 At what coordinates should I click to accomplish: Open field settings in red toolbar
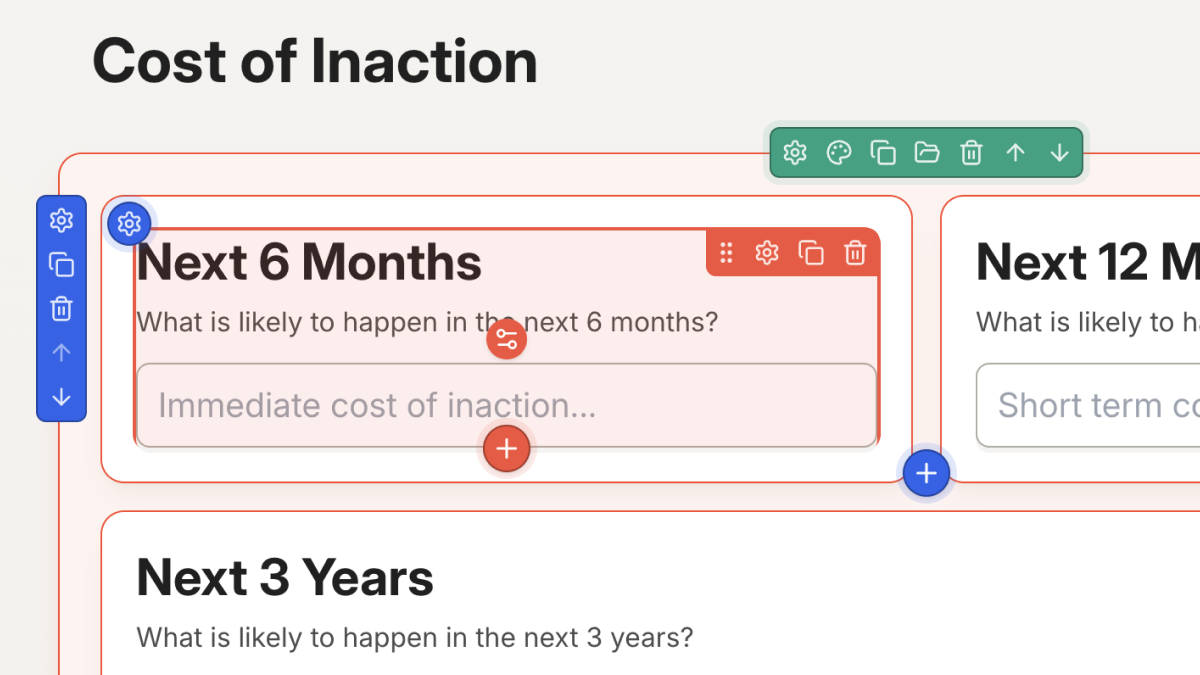[x=767, y=253]
